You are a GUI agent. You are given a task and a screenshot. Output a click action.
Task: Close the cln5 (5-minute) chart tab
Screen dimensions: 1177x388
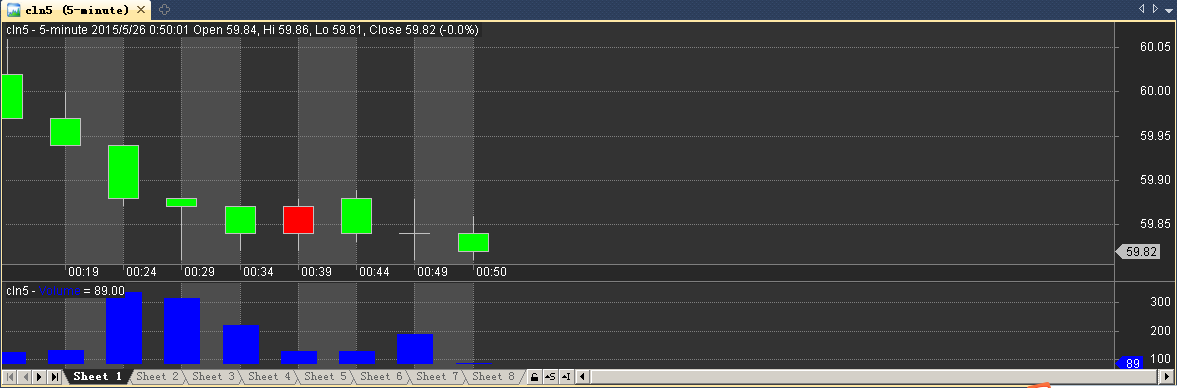pos(141,10)
